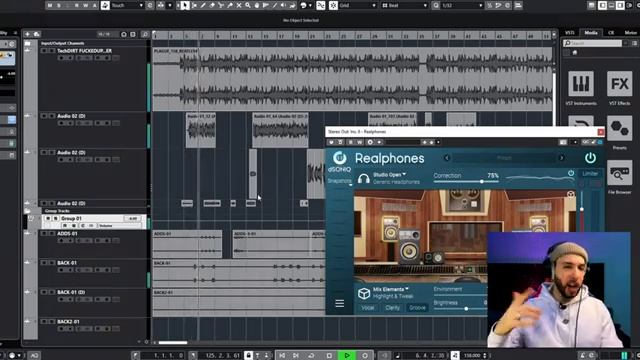Click the Quantize Q icon in toolbar
The image size is (640, 360).
point(436,5)
